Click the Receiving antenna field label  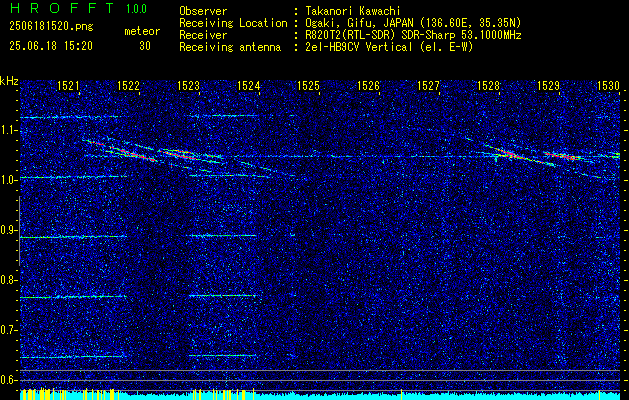coord(230,47)
